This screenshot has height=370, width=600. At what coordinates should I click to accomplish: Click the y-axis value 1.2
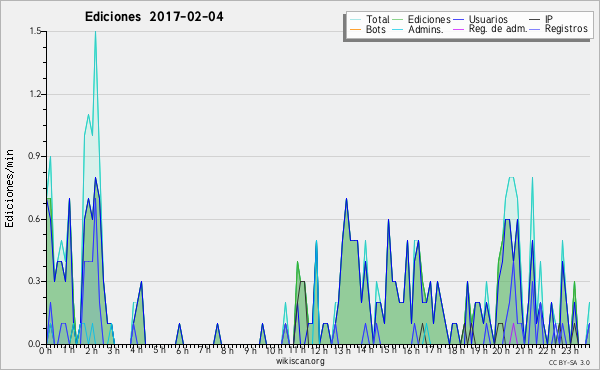pos(35,94)
